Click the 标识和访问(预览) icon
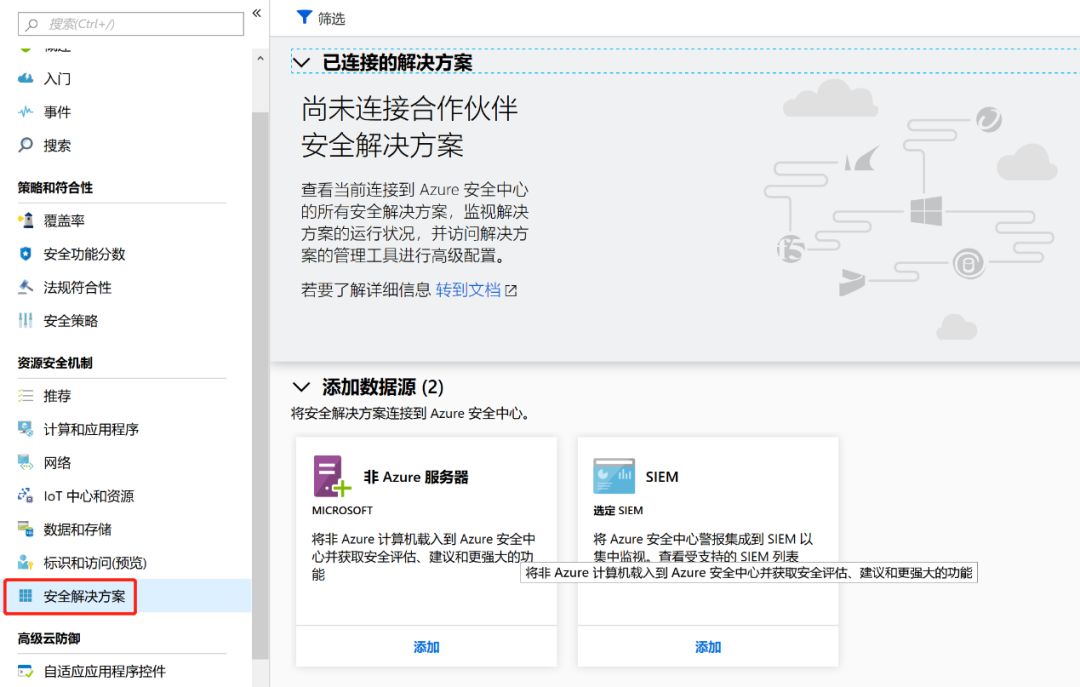Viewport: 1080px width, 687px height. pyautogui.click(x=26, y=563)
